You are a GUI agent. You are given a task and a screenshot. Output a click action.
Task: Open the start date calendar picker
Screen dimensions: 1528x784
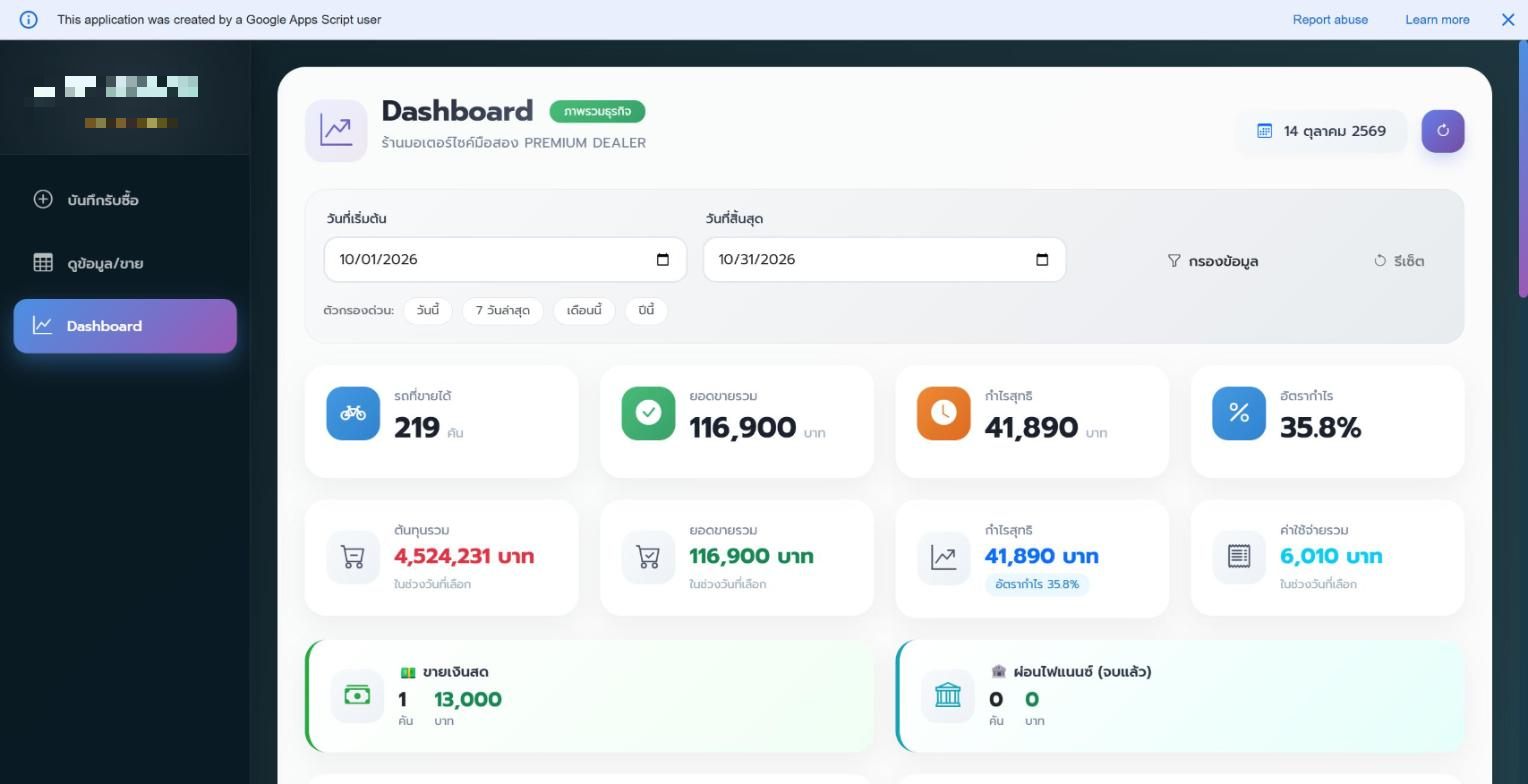click(x=662, y=260)
